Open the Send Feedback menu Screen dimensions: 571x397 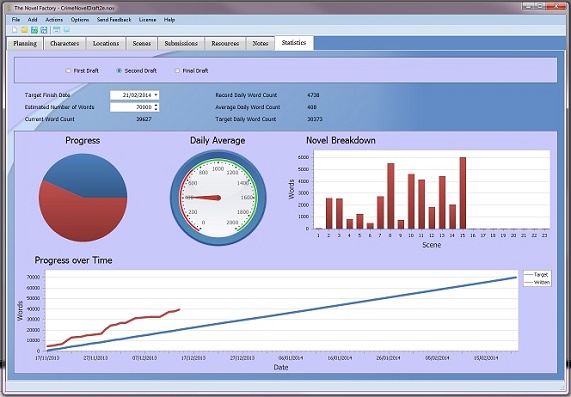coord(114,20)
